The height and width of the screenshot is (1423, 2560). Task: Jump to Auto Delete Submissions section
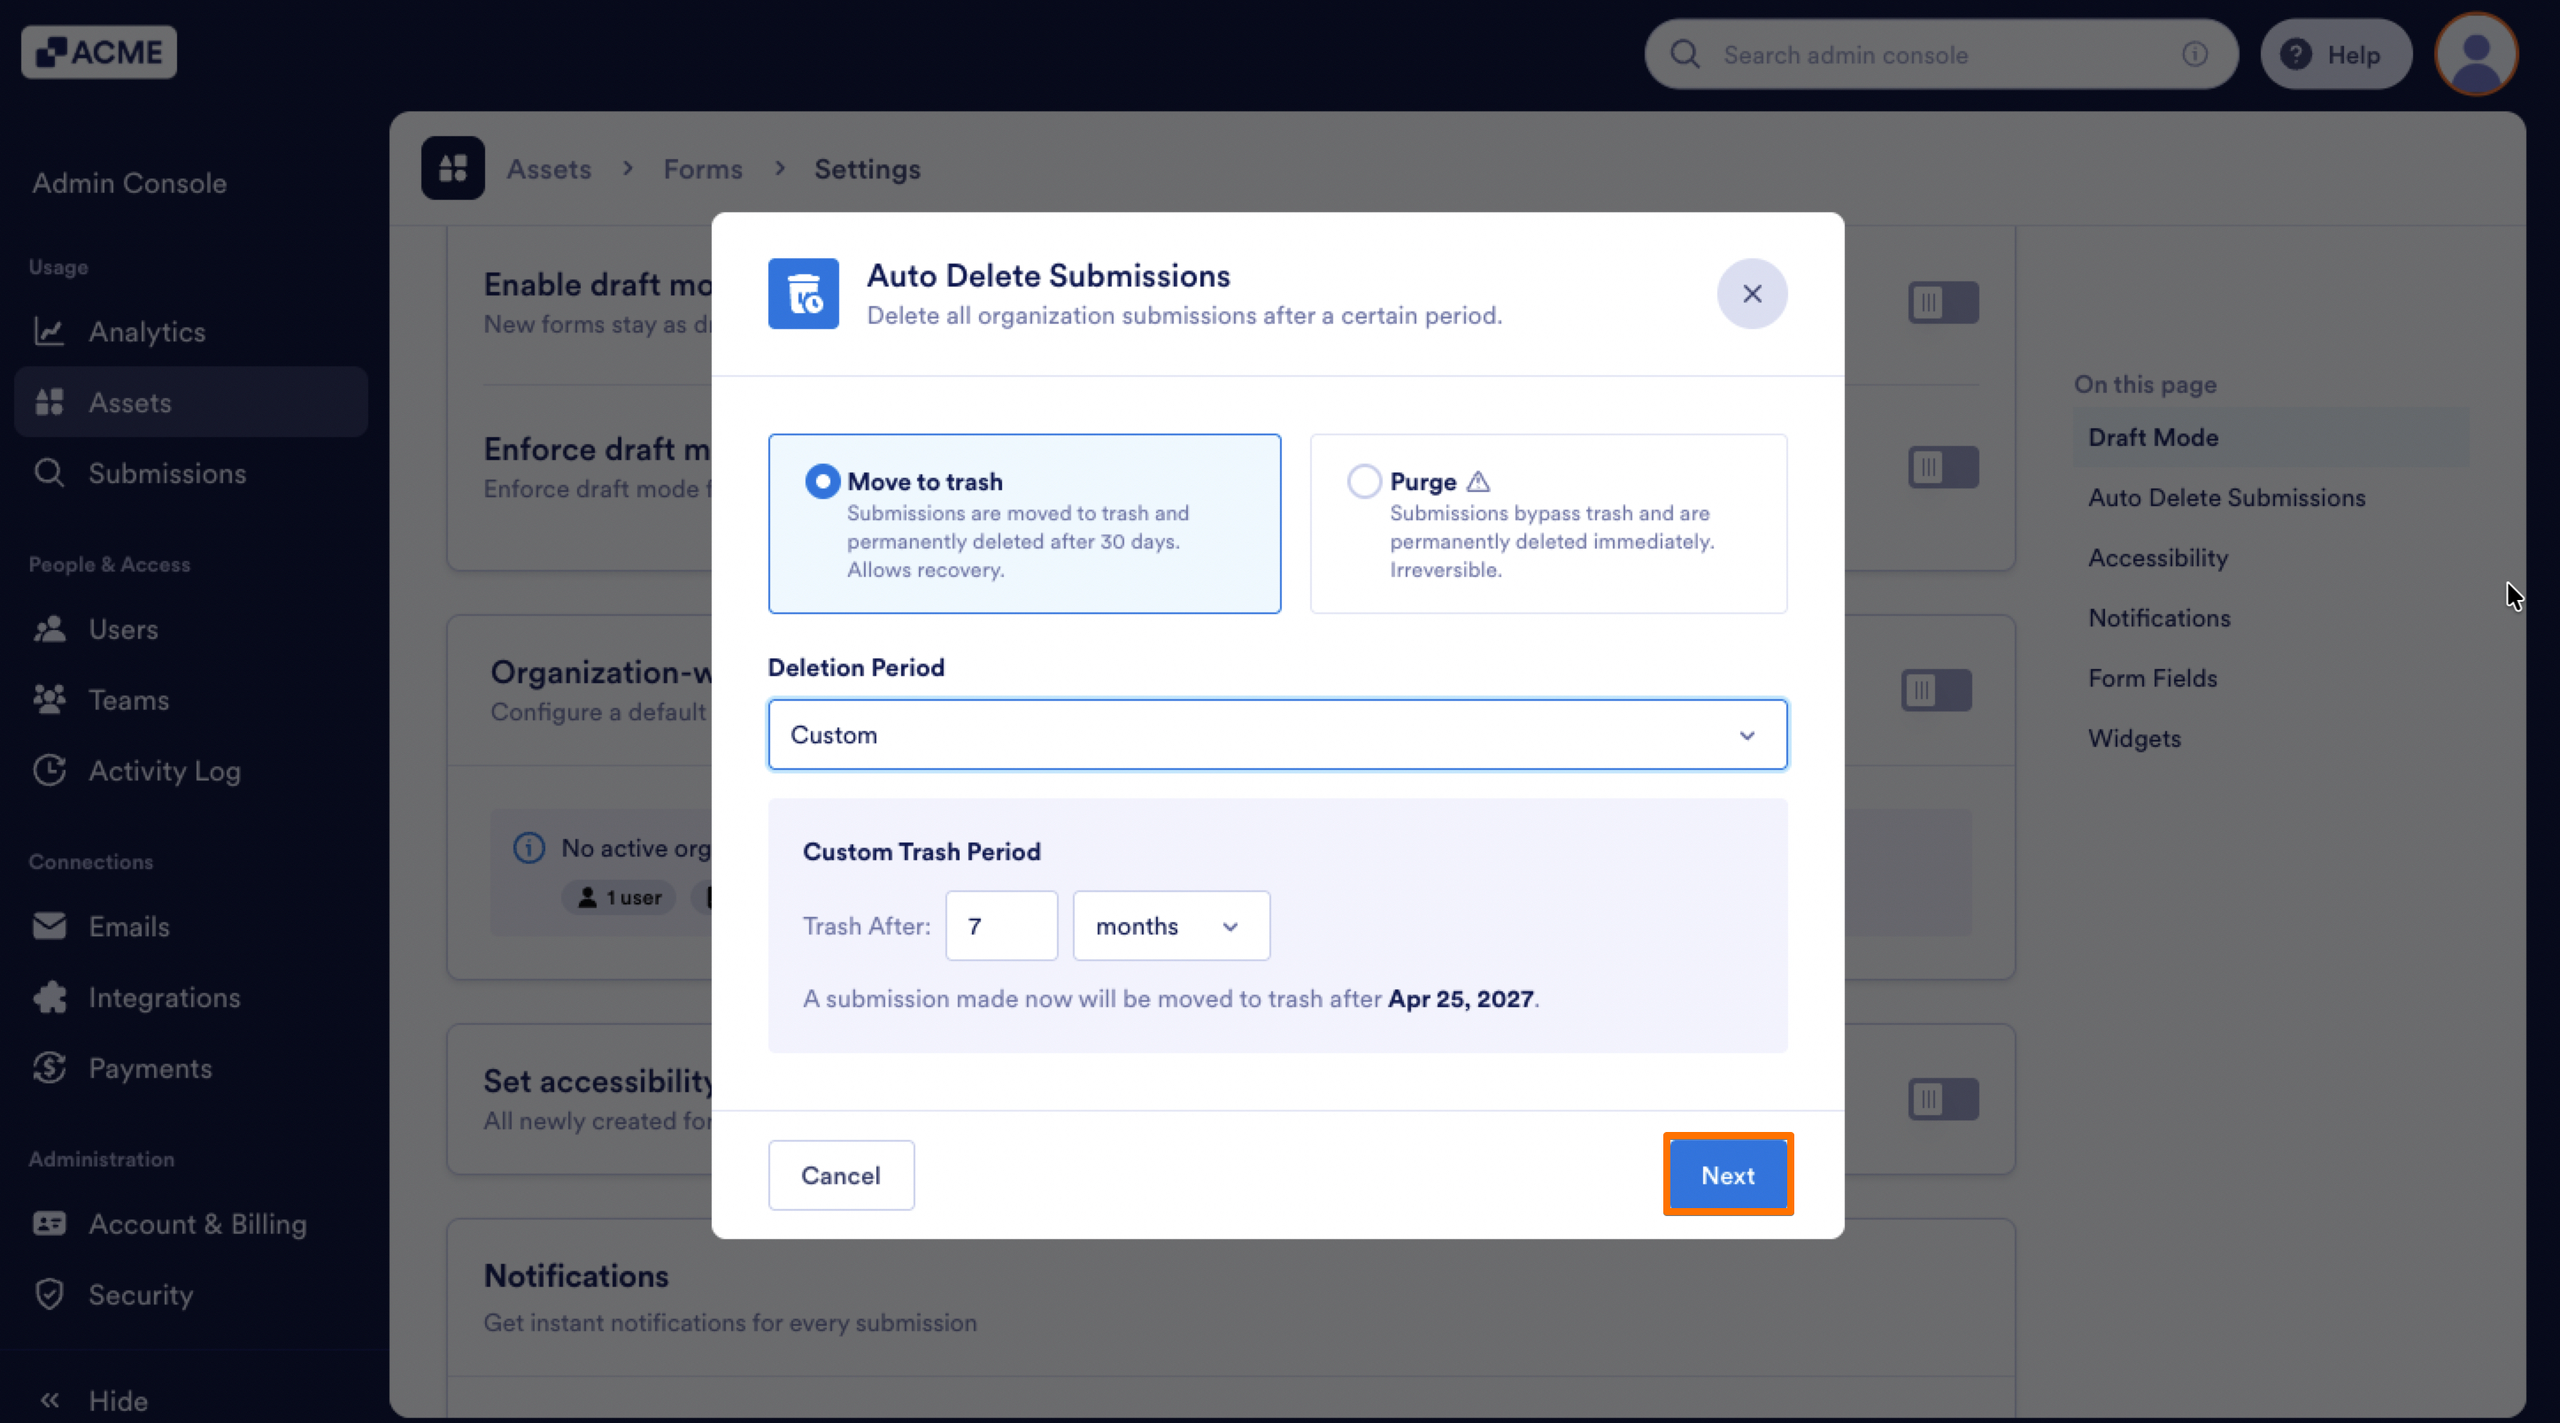2226,497
